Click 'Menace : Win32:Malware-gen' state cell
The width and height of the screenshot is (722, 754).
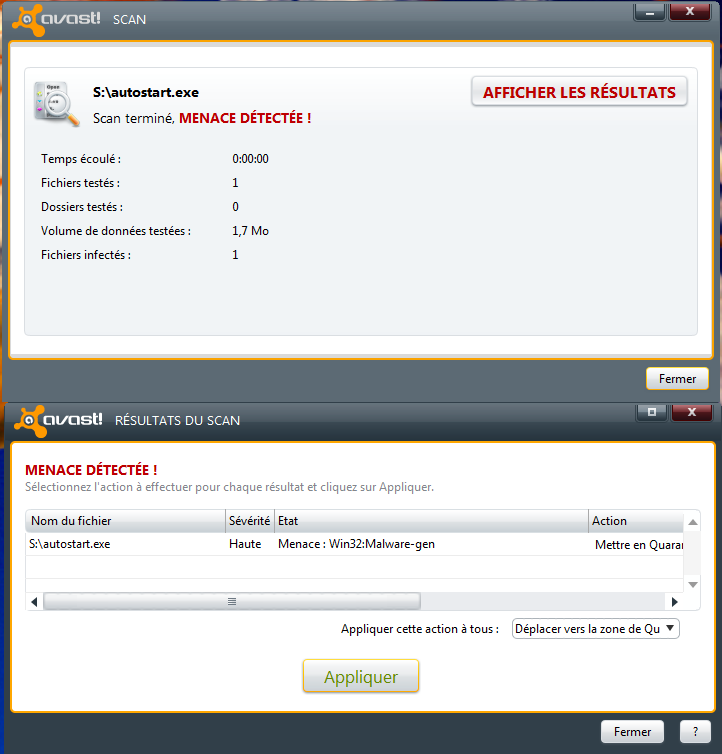coord(356,544)
